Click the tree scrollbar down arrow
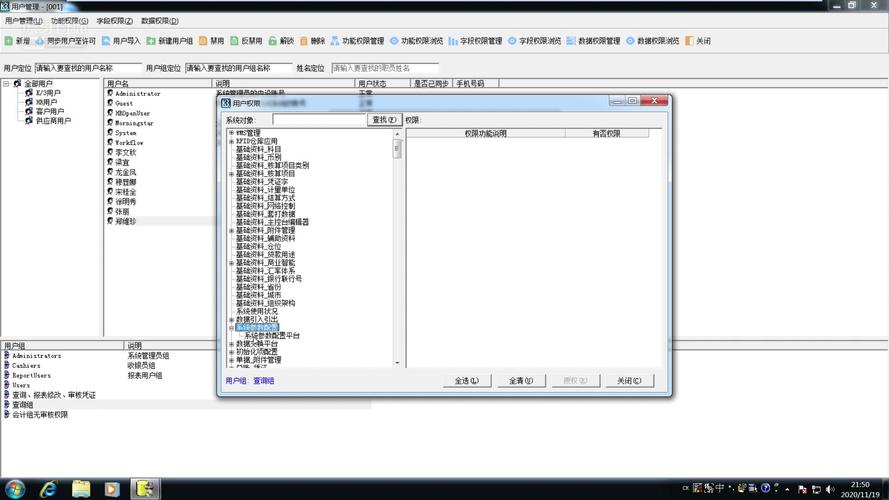 coord(397,362)
